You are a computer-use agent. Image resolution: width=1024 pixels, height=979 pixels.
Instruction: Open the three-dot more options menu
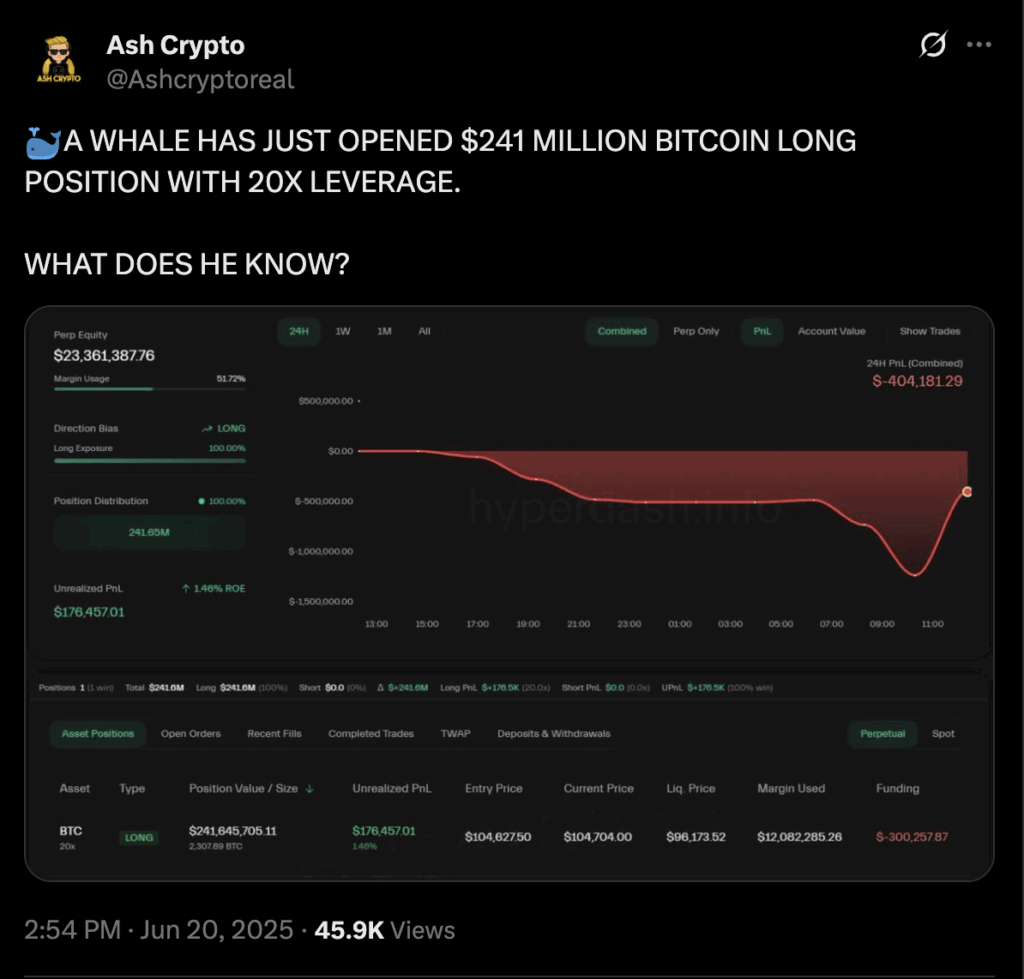979,46
